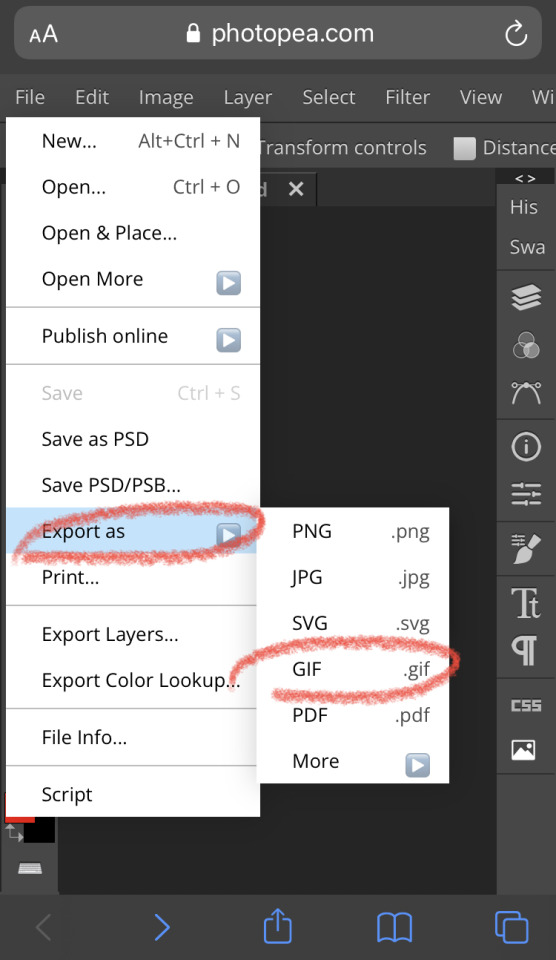Switch to the Swatches panel tab
The width and height of the screenshot is (556, 960).
527,247
